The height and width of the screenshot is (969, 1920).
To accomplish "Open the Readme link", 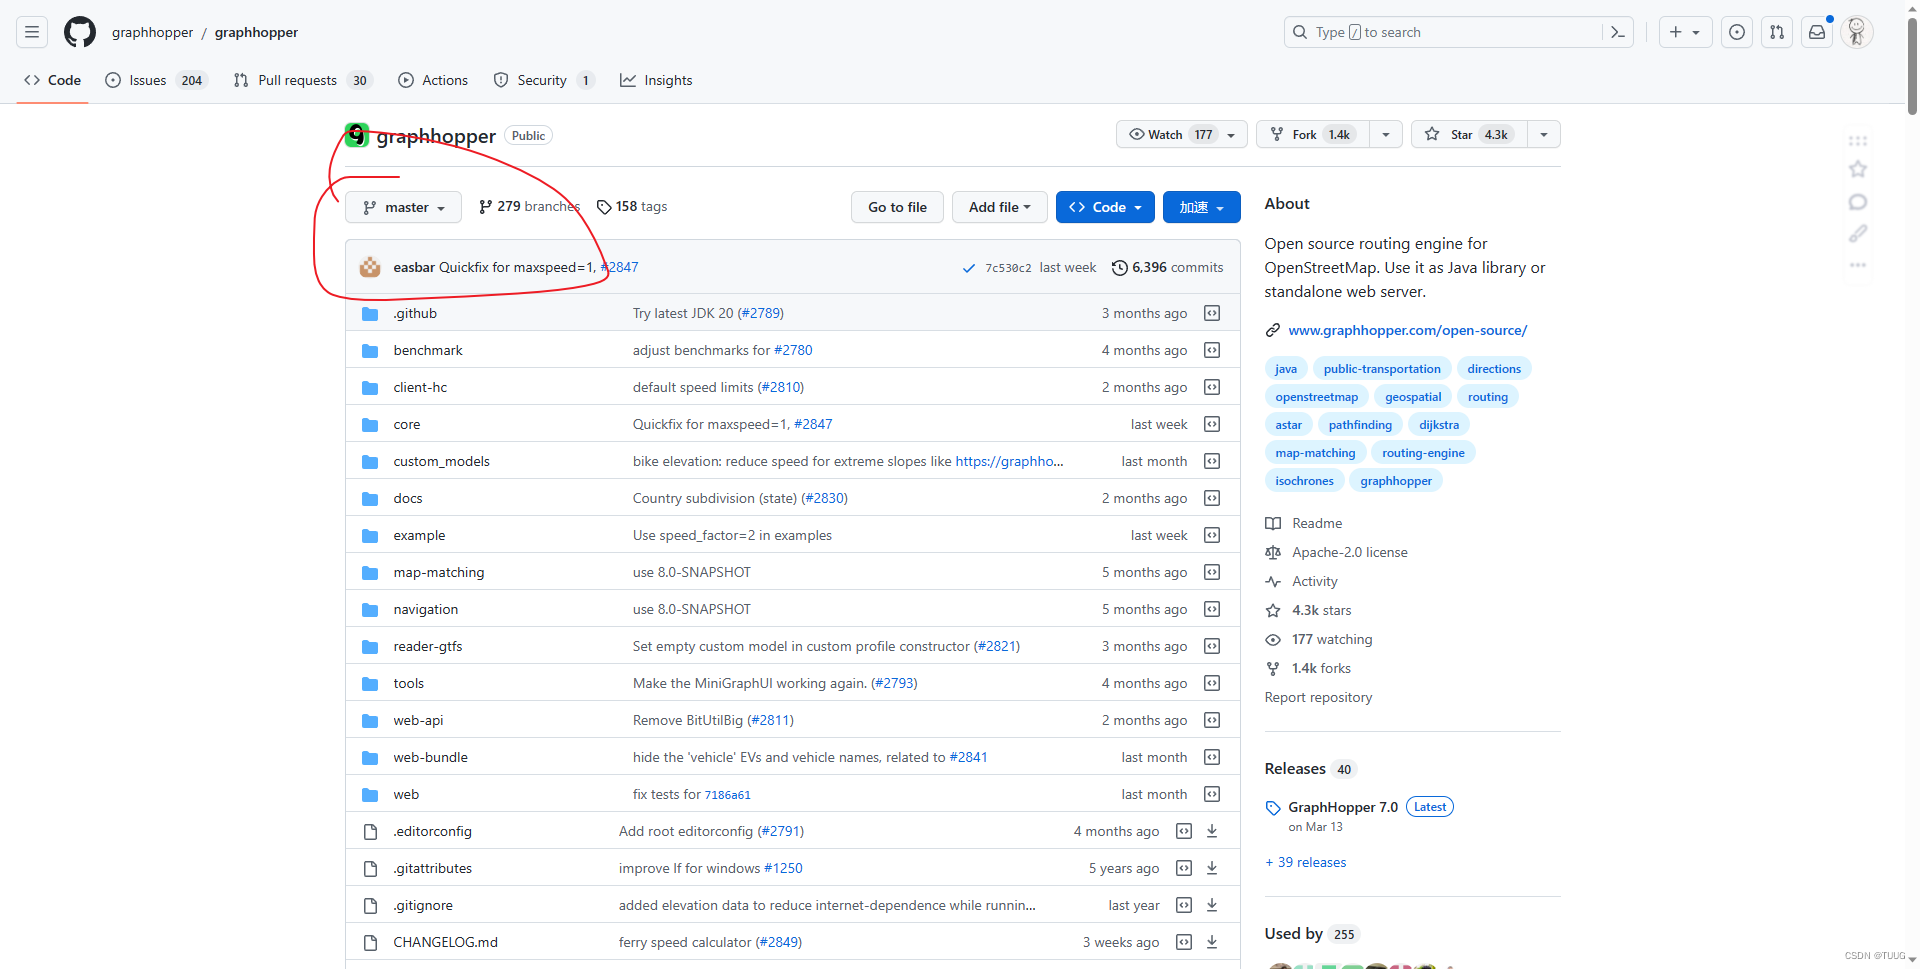I will click(1317, 523).
